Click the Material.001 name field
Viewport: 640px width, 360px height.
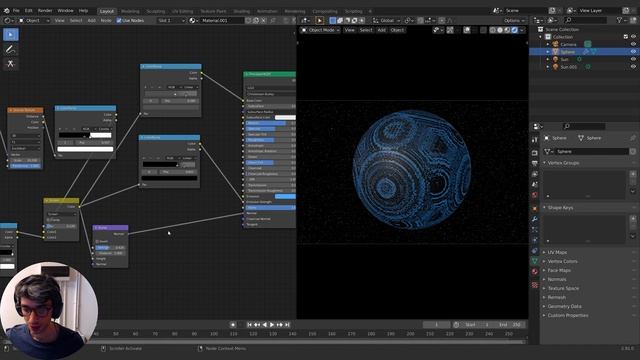(221, 20)
